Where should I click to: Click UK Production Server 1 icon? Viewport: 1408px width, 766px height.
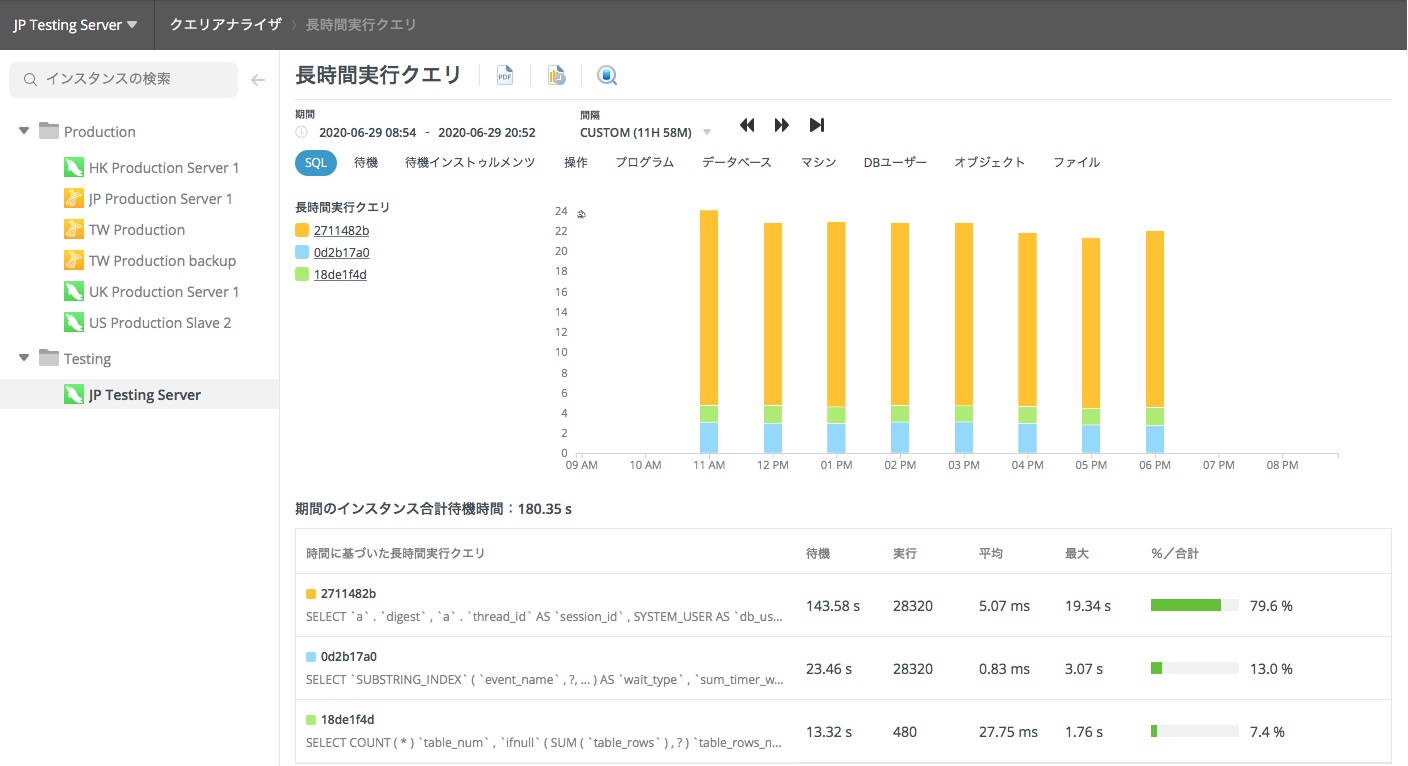pyautogui.click(x=73, y=291)
